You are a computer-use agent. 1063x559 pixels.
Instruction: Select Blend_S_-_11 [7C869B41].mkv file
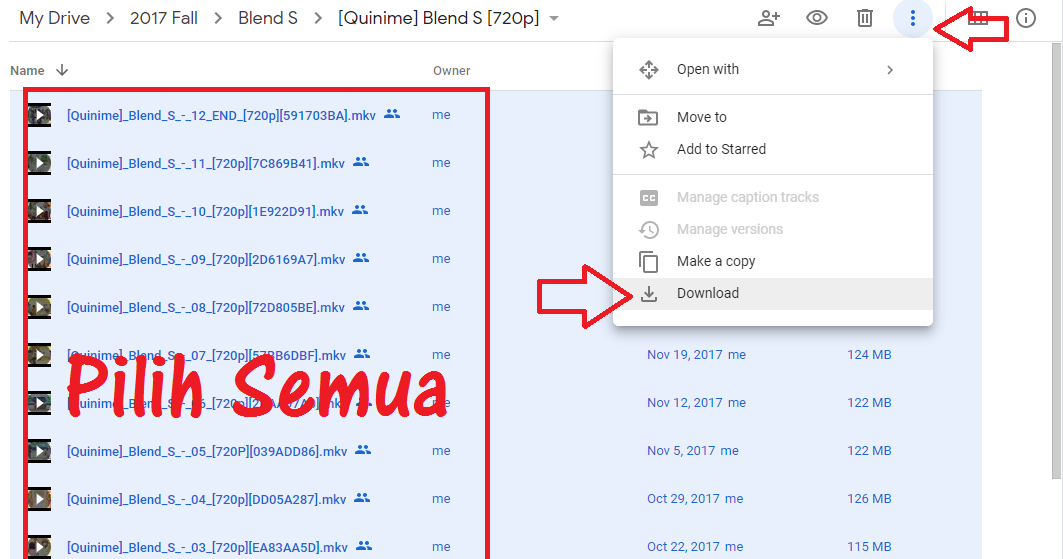click(x=205, y=163)
